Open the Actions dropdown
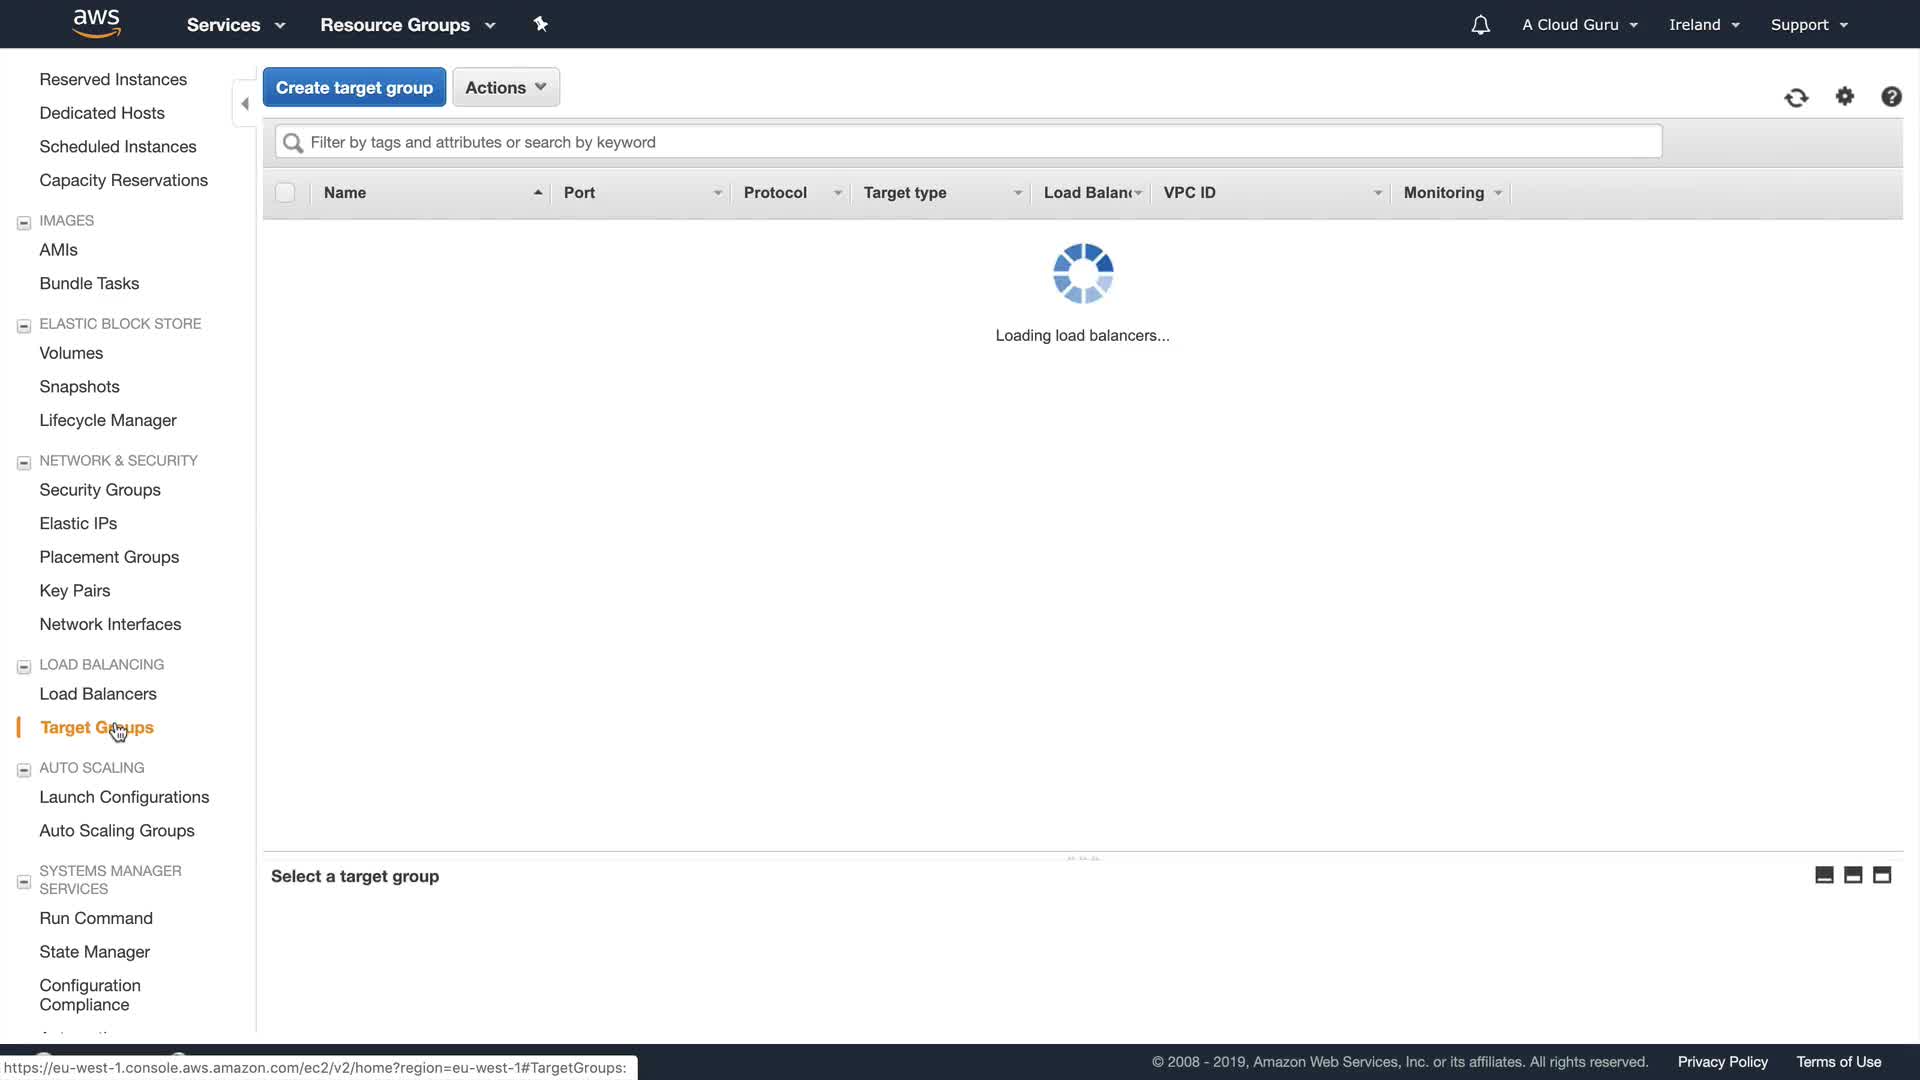 505,87
